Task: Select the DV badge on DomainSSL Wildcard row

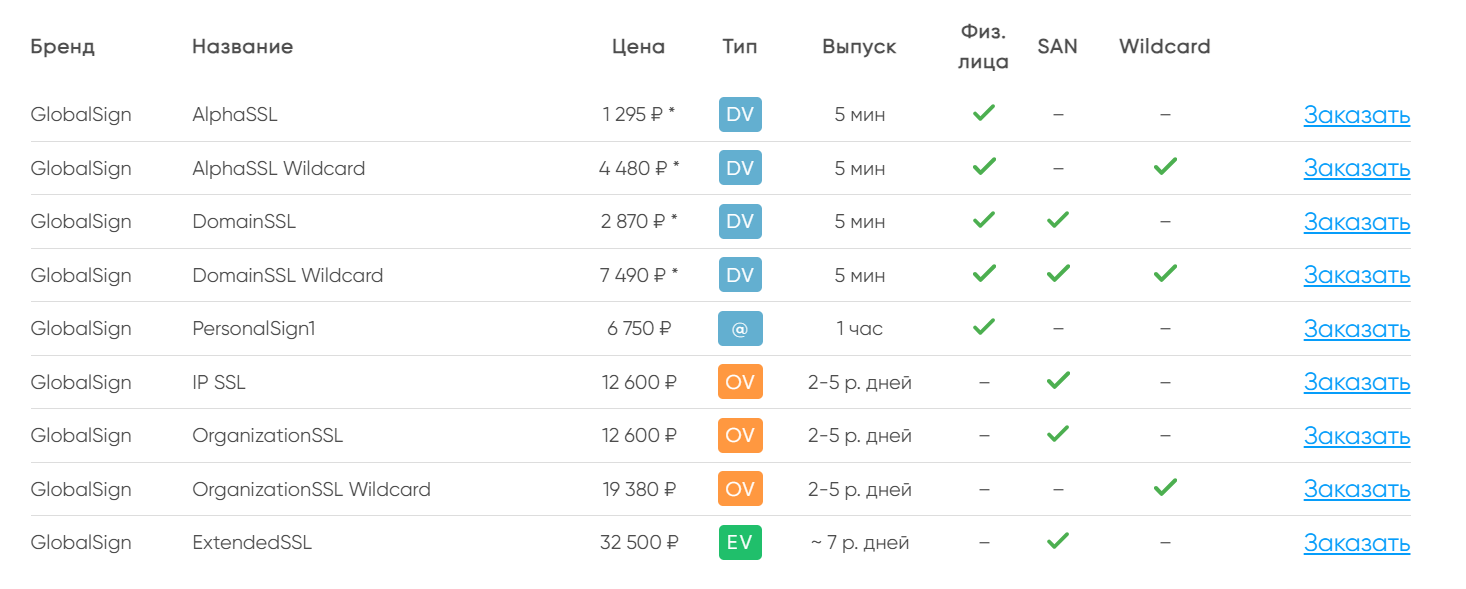Action: coord(740,274)
